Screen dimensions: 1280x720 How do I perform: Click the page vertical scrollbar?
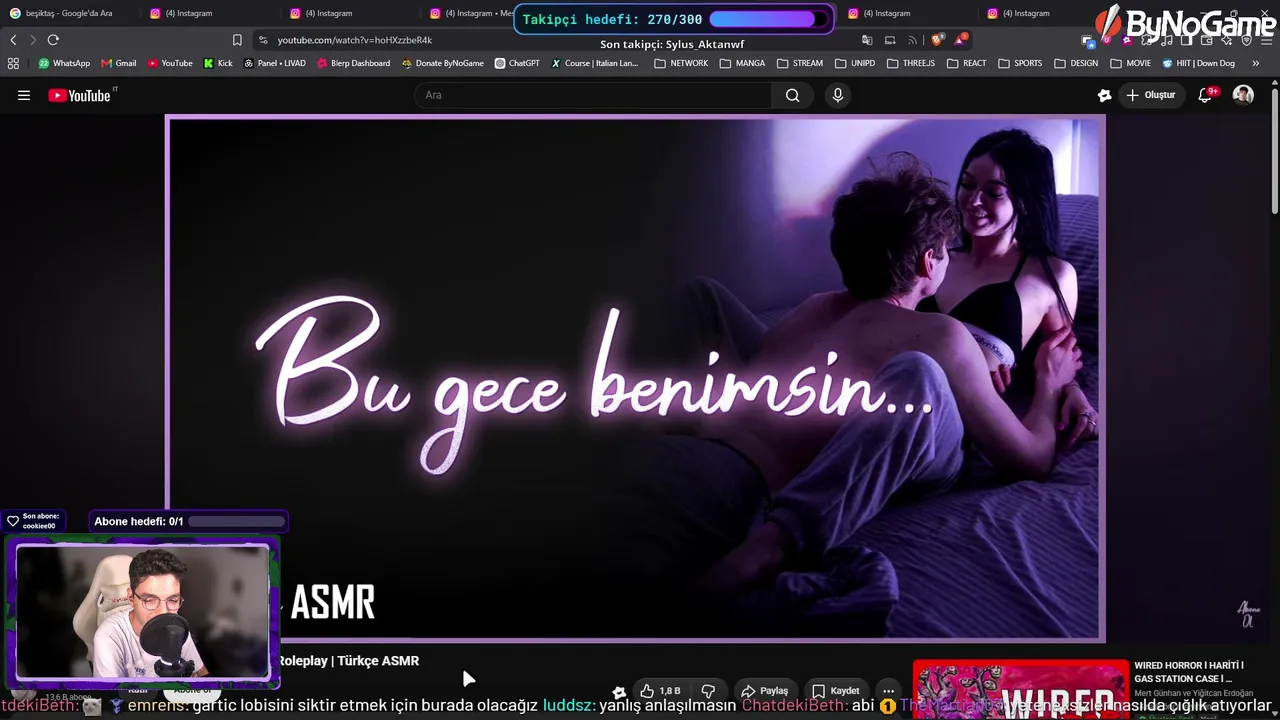tap(1274, 150)
